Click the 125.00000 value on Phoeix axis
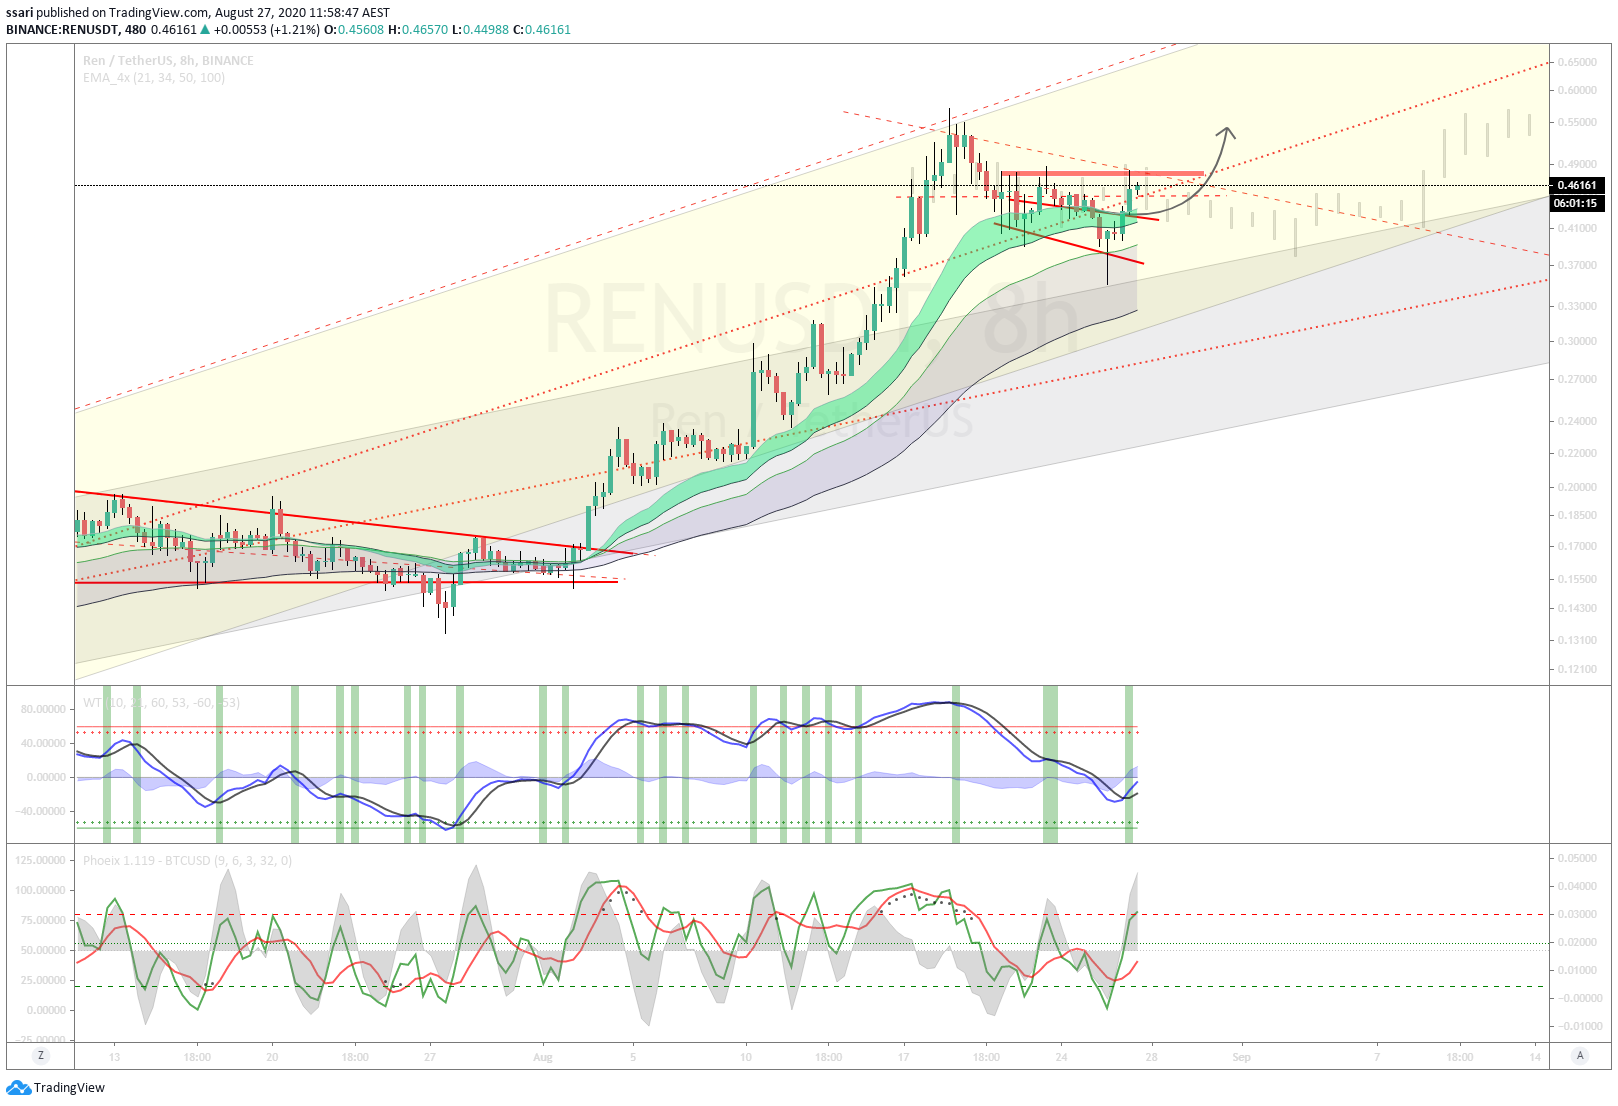1618x1106 pixels. (x=41, y=861)
